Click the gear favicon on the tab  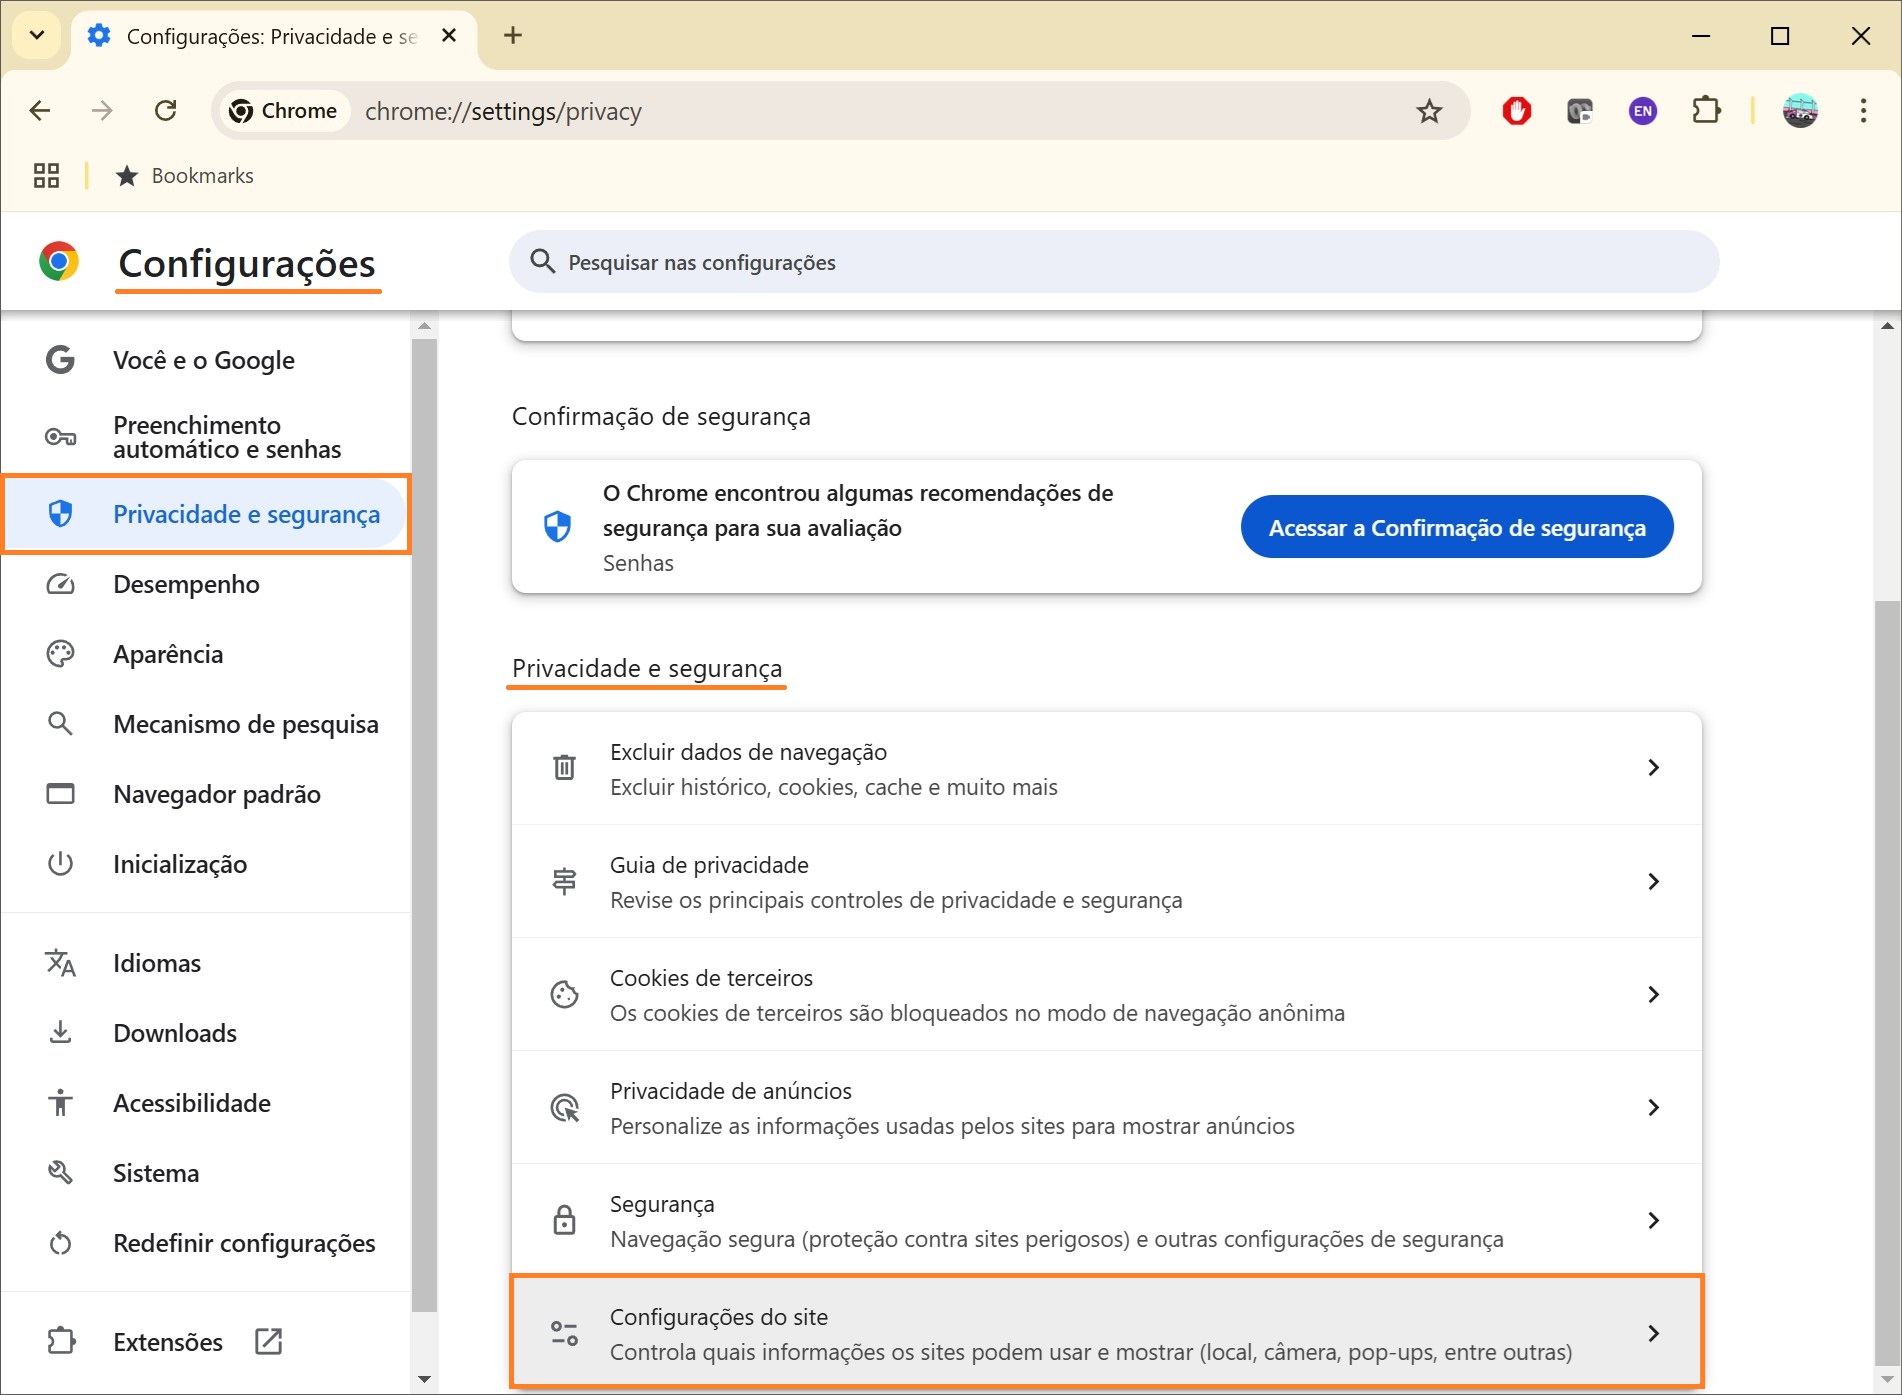coord(99,36)
